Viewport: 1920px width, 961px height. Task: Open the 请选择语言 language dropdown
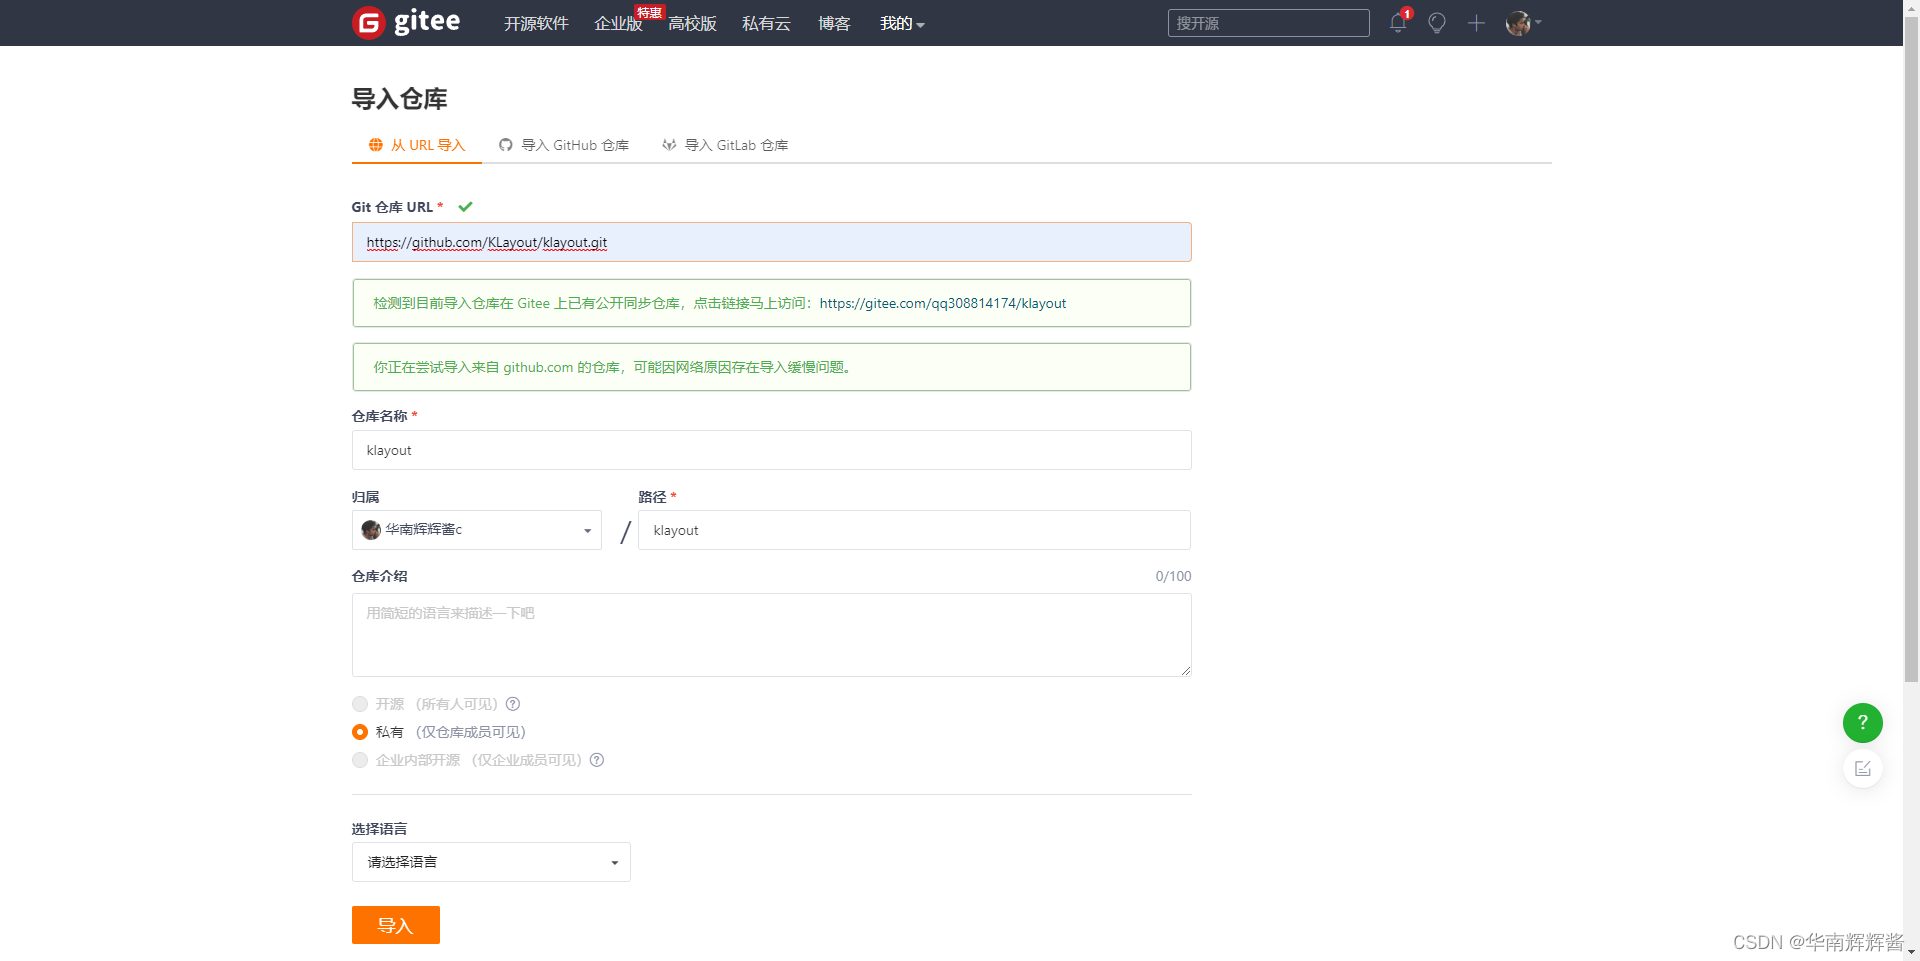(490, 862)
